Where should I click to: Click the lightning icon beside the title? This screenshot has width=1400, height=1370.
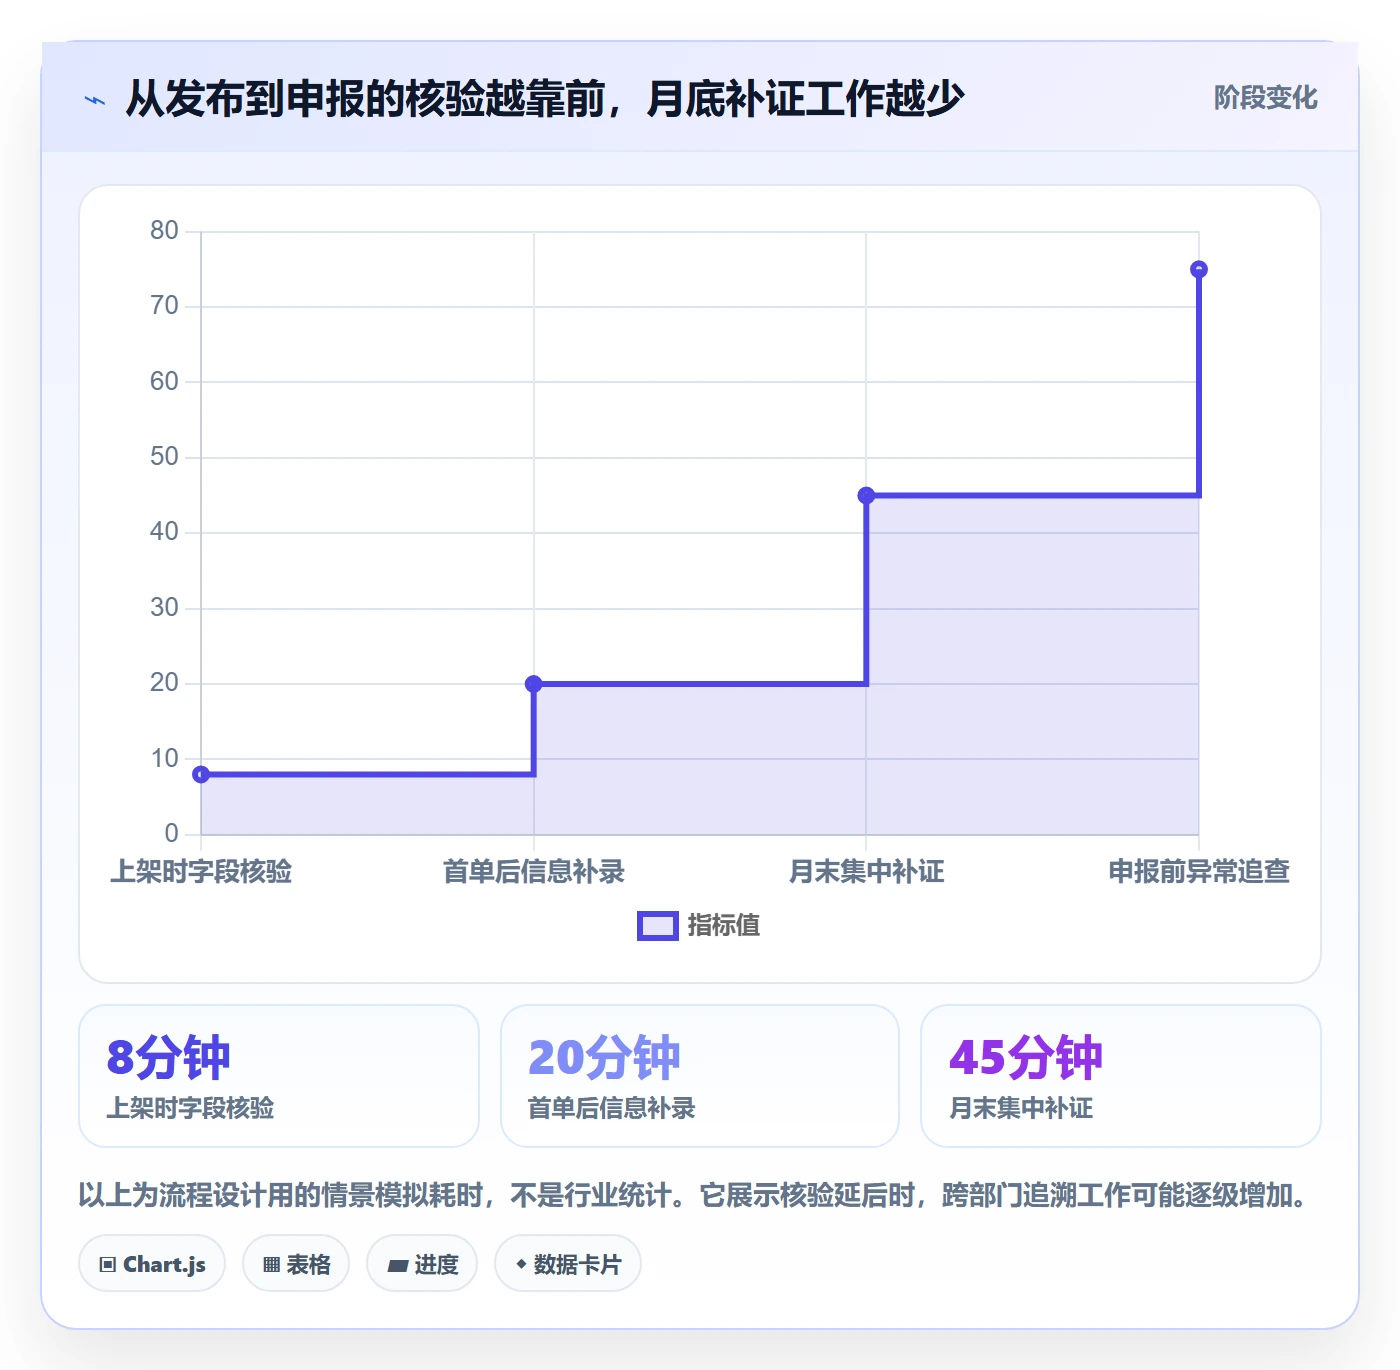pyautogui.click(x=95, y=100)
